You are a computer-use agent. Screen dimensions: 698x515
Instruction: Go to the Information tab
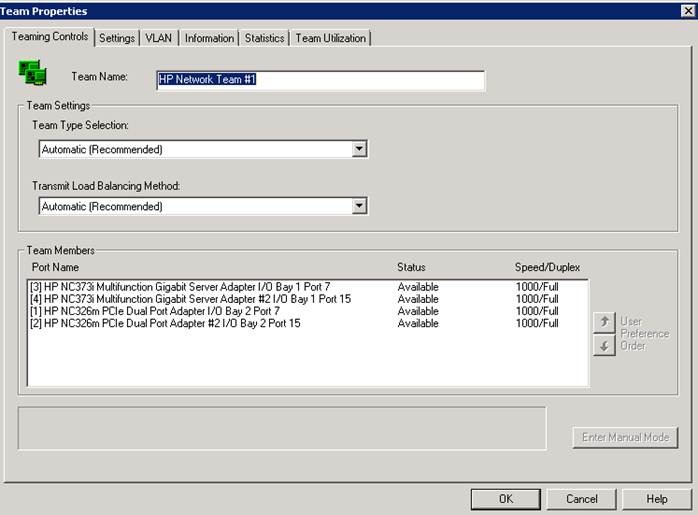[x=209, y=38]
